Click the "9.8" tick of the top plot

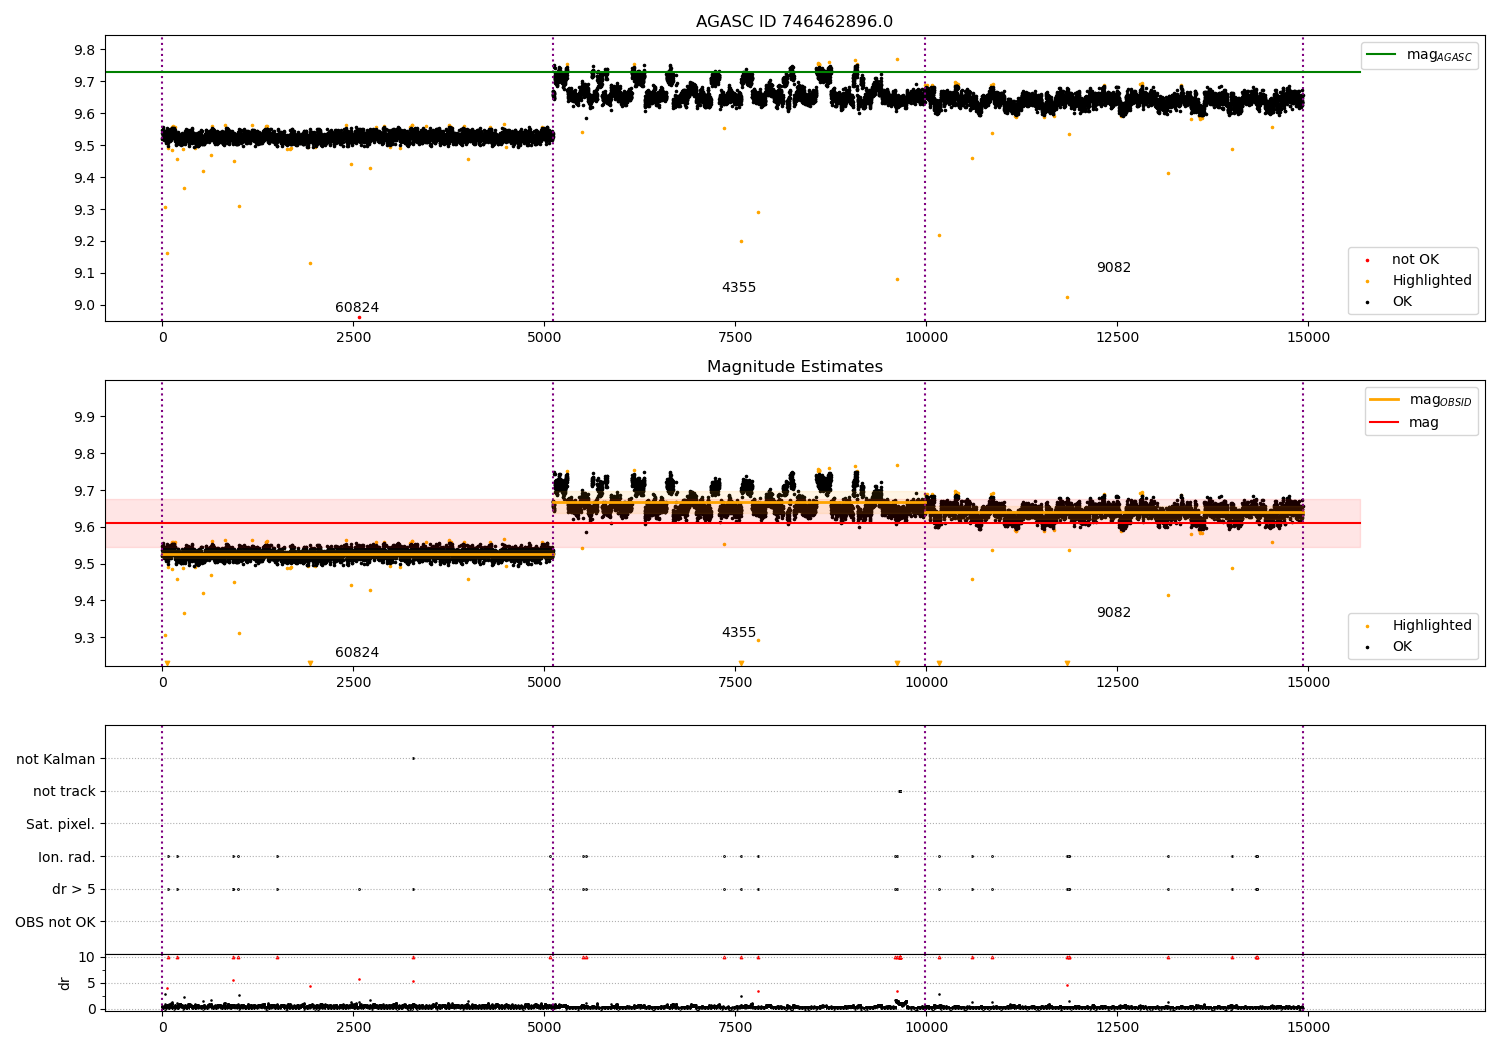(85, 50)
